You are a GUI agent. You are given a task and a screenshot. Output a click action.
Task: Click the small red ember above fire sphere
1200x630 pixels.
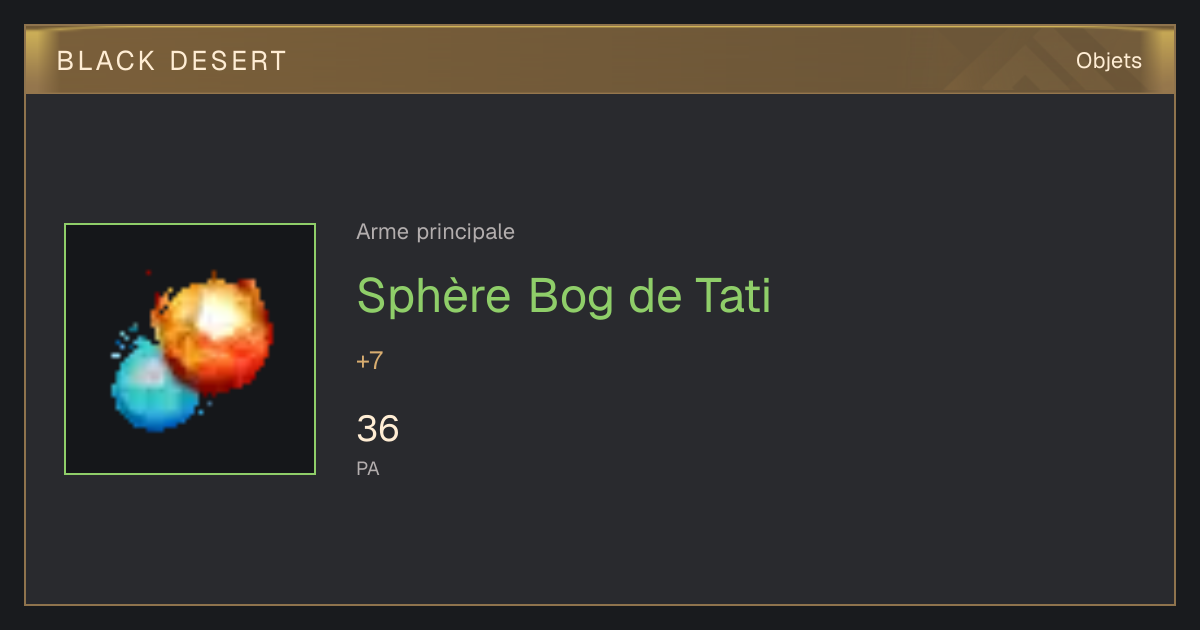point(148,272)
